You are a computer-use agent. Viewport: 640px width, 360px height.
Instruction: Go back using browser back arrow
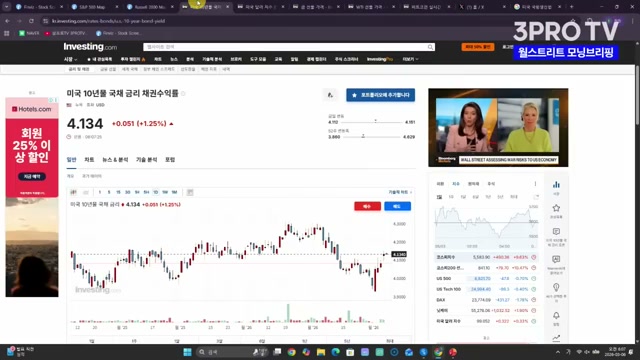(8, 21)
